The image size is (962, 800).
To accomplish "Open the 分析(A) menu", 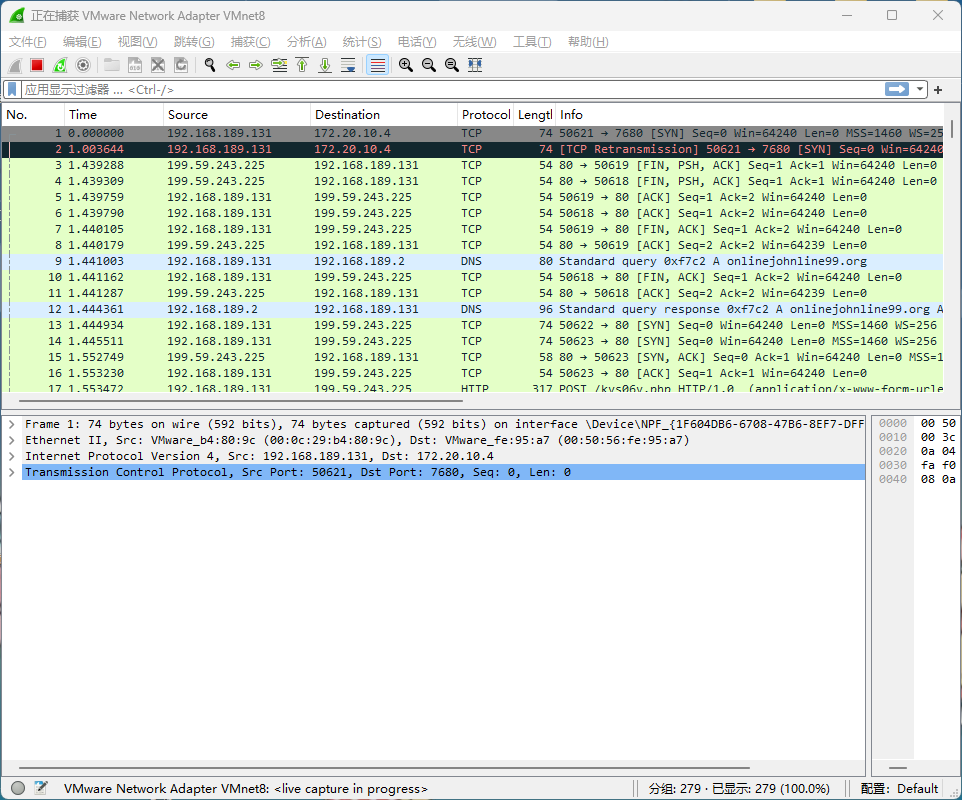I will 306,42.
